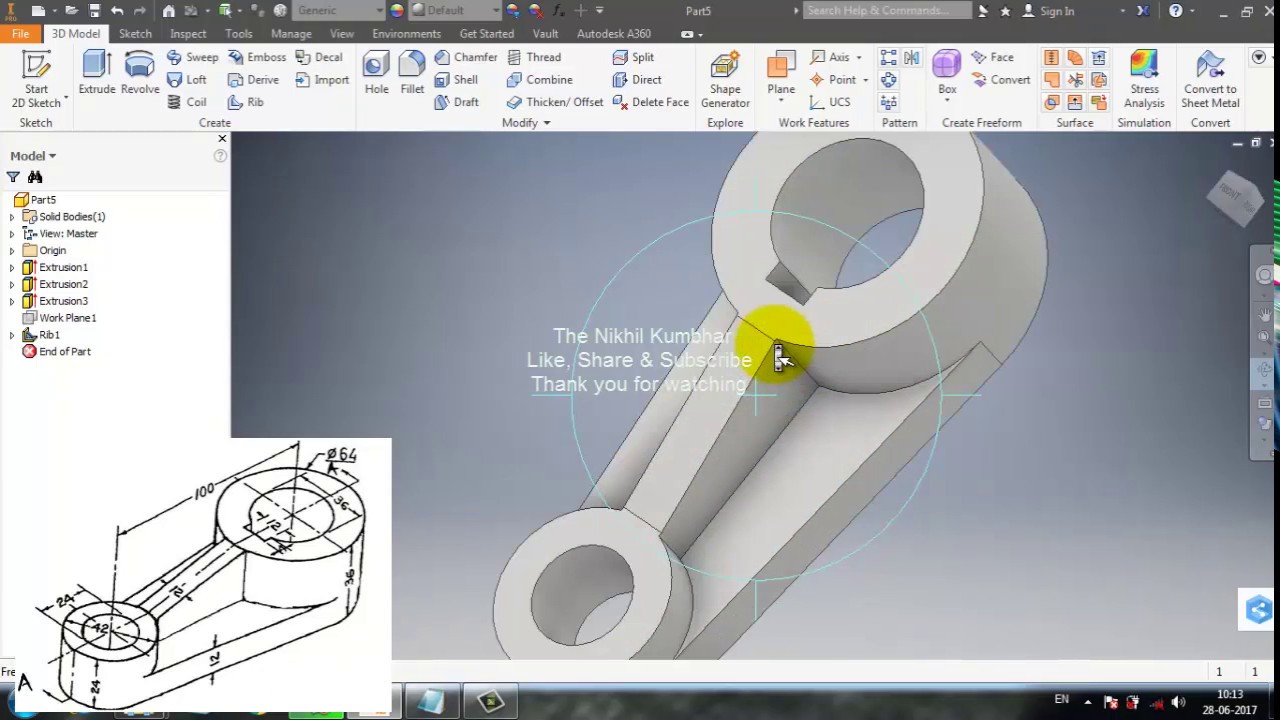Switch to the Sketch tab

(x=135, y=33)
